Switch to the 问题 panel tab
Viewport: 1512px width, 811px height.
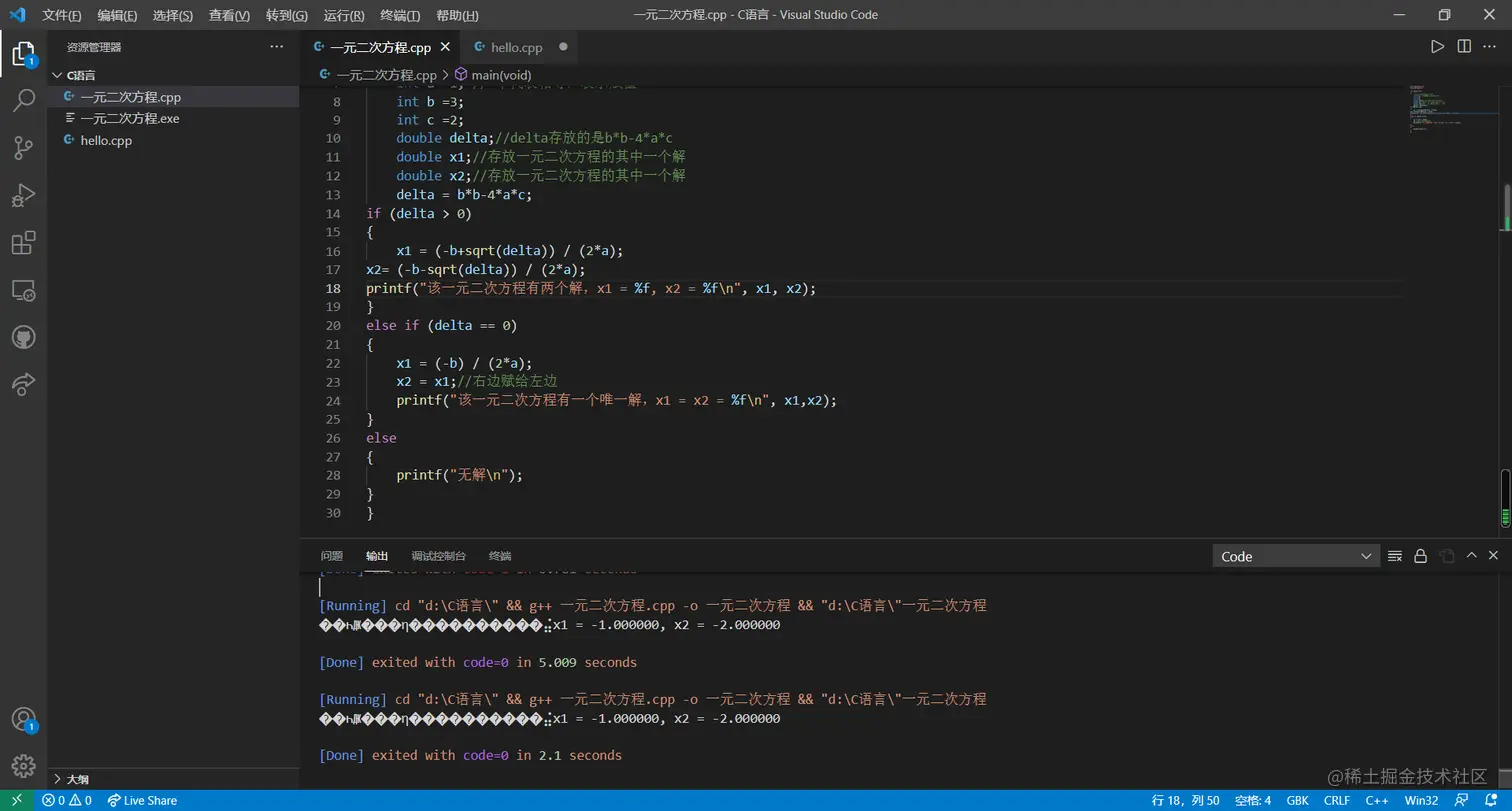(x=331, y=556)
